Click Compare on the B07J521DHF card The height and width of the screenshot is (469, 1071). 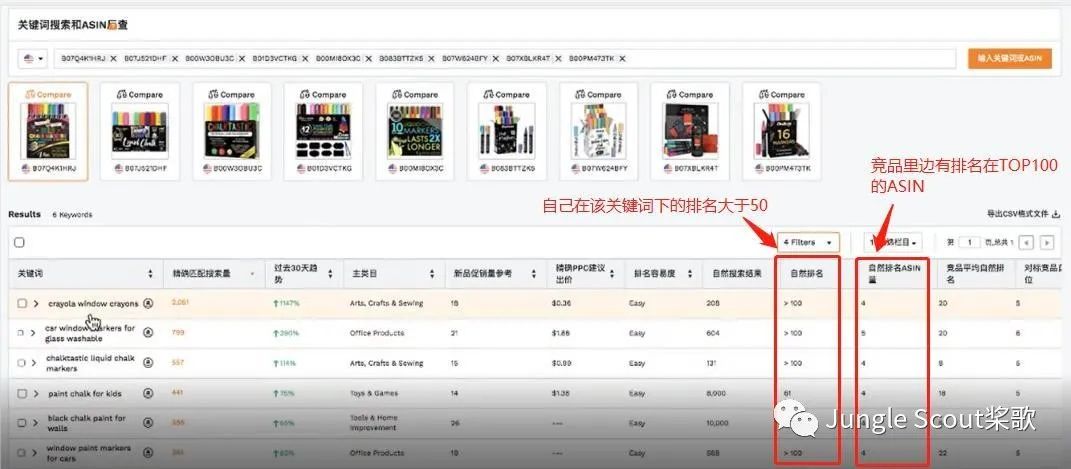click(139, 95)
